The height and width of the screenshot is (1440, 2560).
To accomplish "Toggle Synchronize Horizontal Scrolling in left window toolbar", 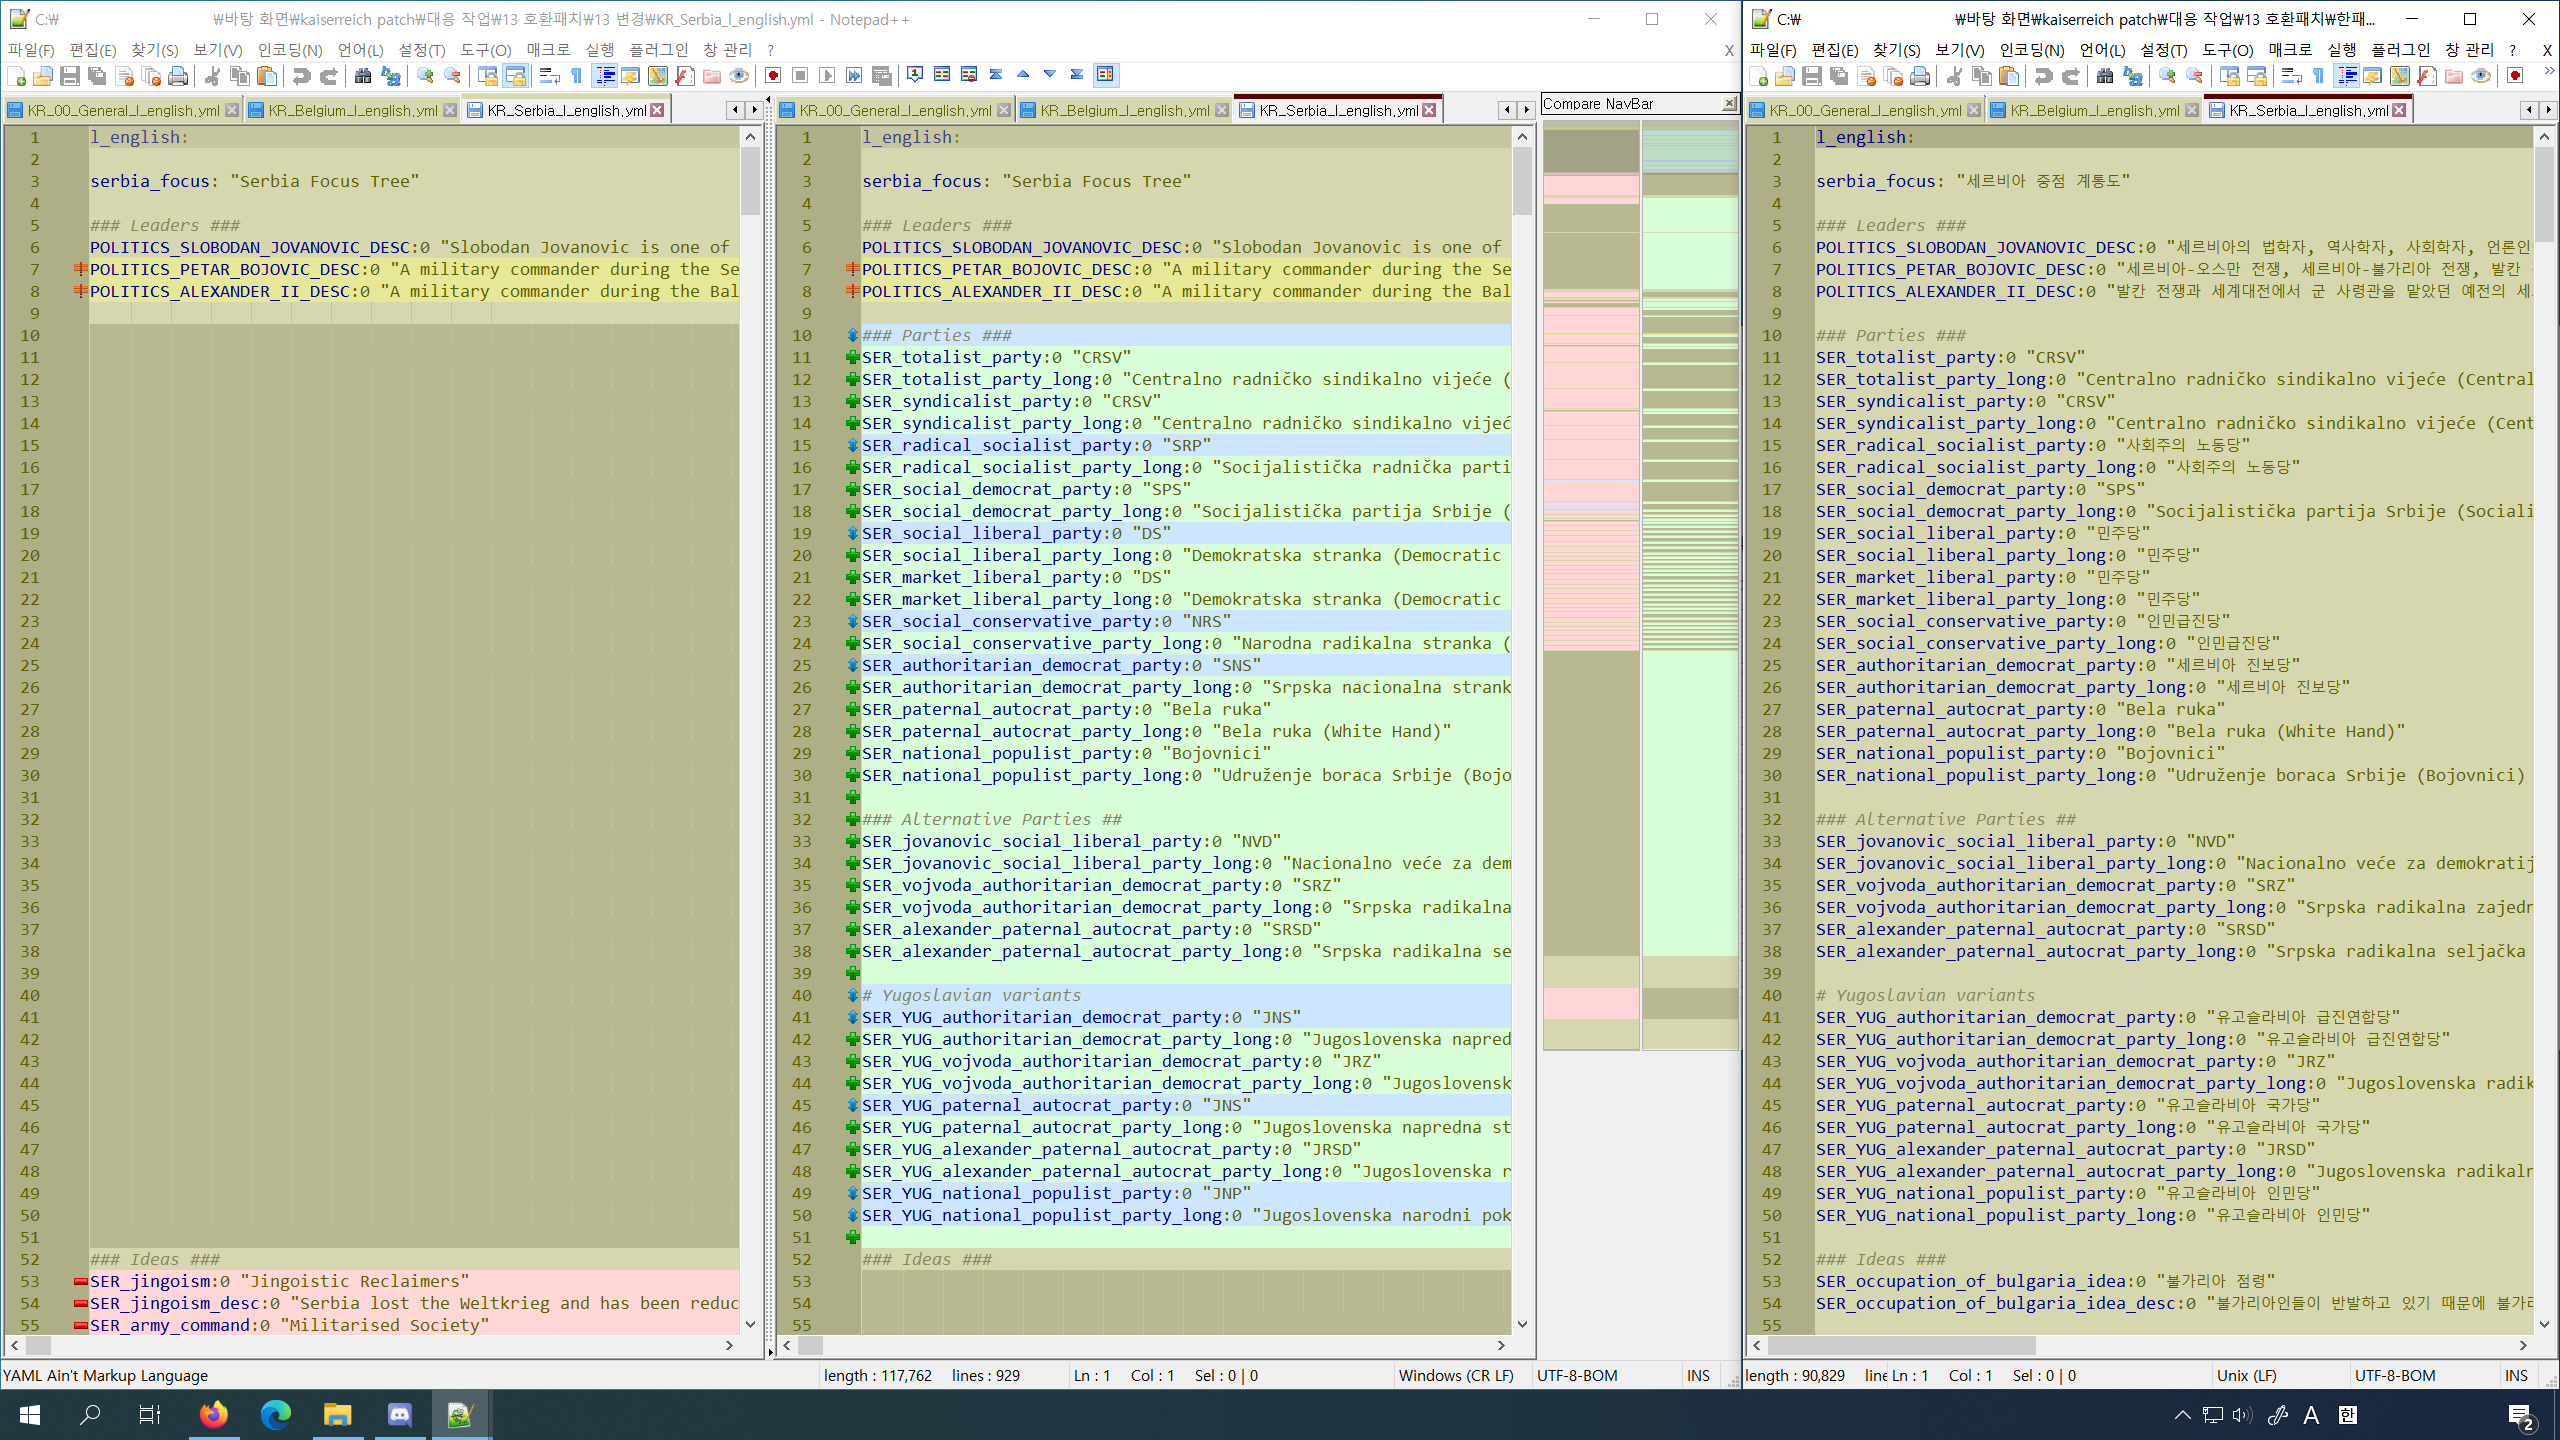I will (515, 76).
